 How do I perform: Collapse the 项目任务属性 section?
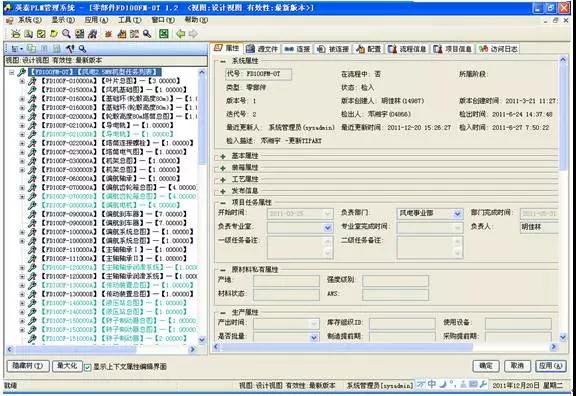click(223, 203)
